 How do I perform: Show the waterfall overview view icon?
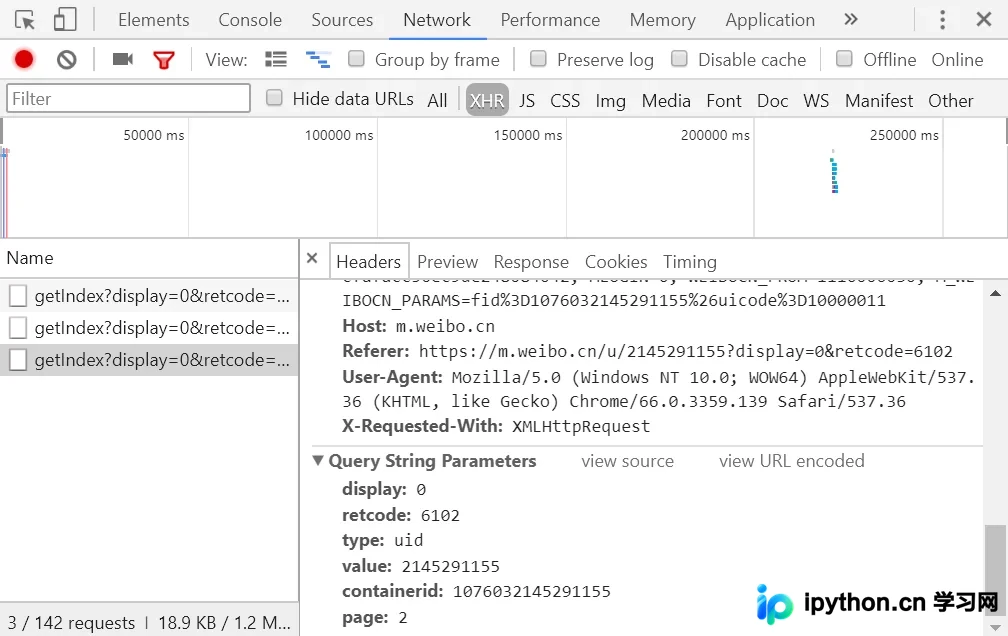coord(318,60)
